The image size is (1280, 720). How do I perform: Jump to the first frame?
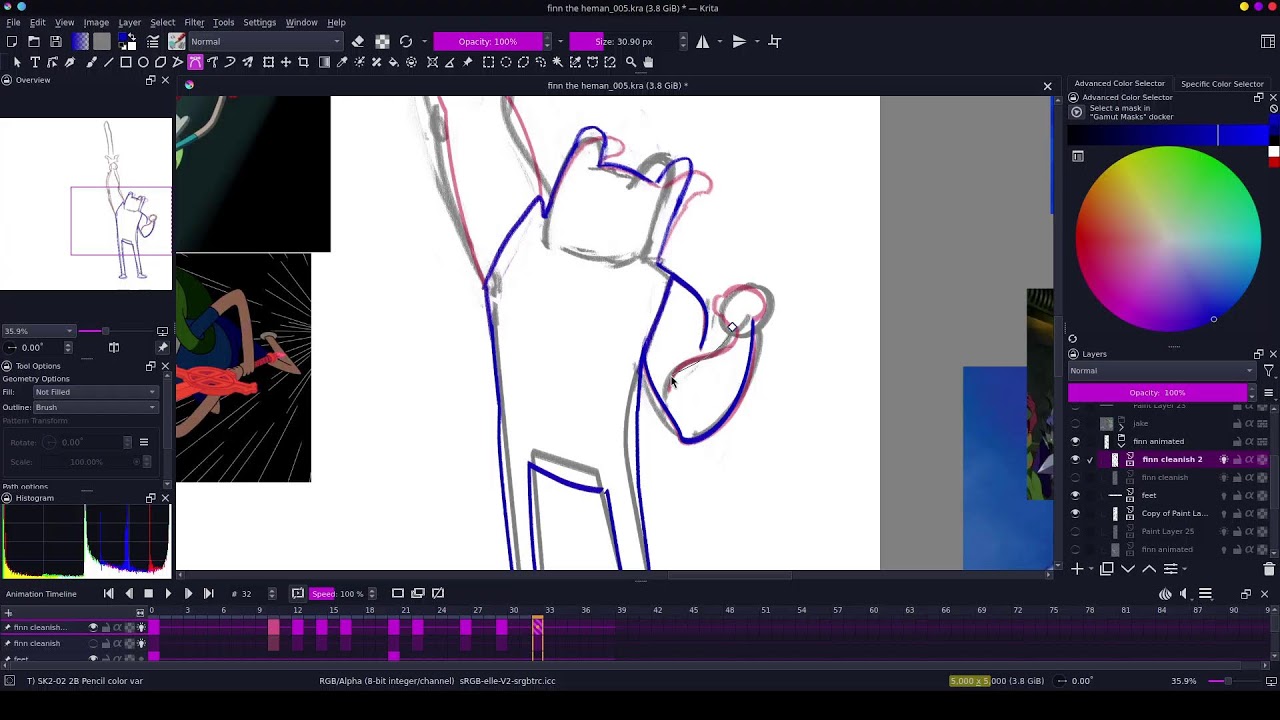coord(108,594)
